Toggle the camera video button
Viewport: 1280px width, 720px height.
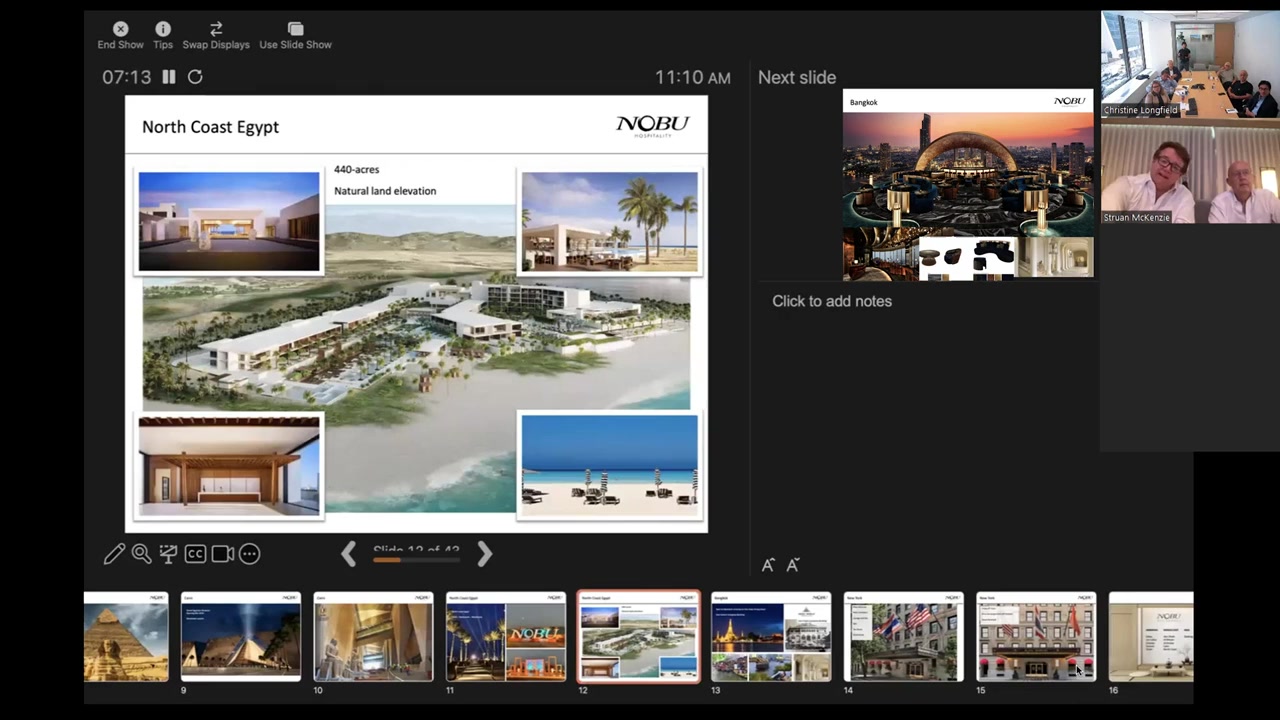click(x=222, y=554)
